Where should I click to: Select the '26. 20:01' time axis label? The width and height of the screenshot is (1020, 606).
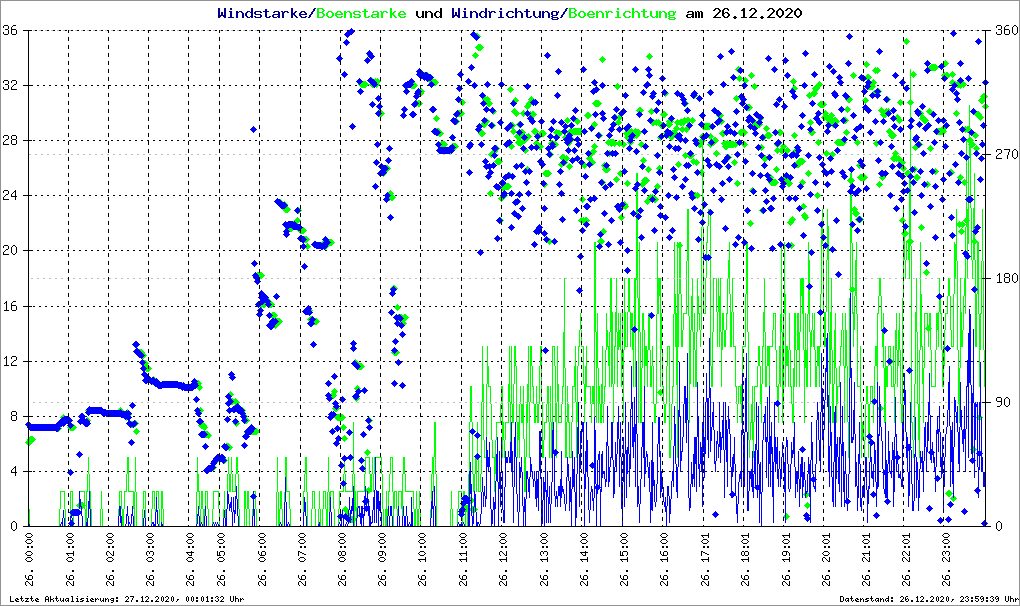(x=826, y=563)
